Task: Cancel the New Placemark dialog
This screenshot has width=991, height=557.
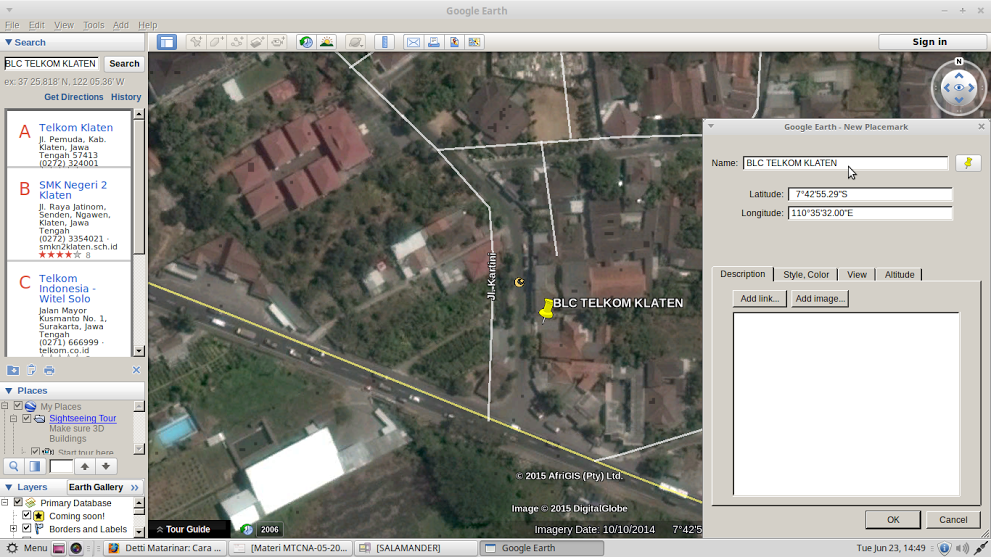Action: 952,520
